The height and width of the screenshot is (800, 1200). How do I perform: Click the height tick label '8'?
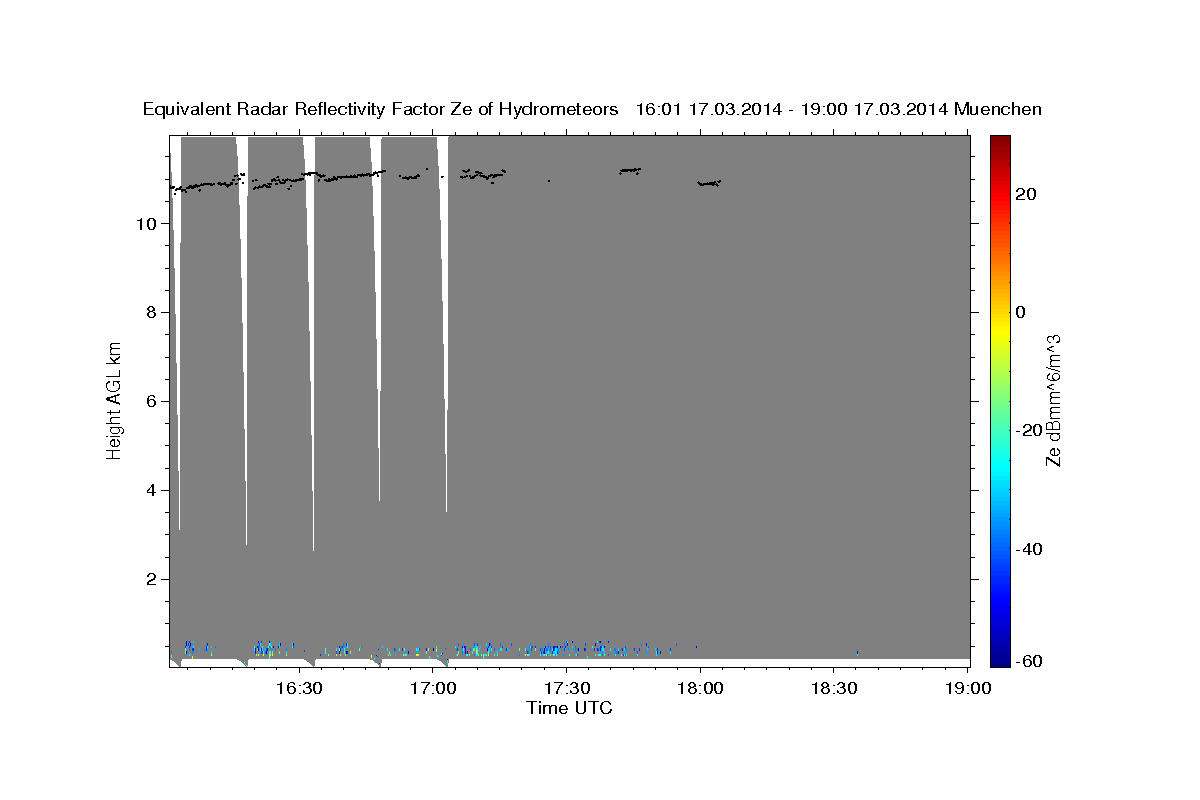pyautogui.click(x=151, y=312)
